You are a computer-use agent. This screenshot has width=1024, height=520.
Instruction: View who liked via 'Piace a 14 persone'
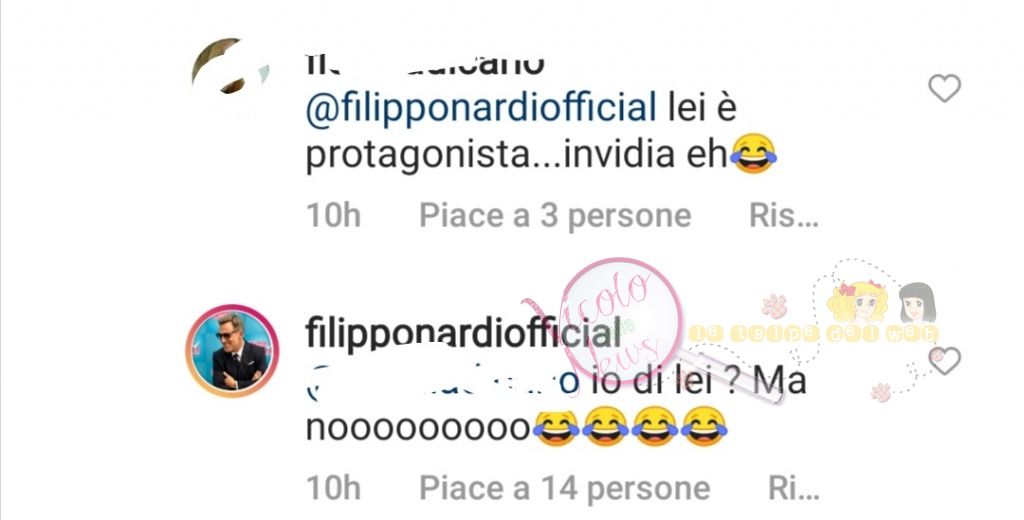tap(564, 488)
